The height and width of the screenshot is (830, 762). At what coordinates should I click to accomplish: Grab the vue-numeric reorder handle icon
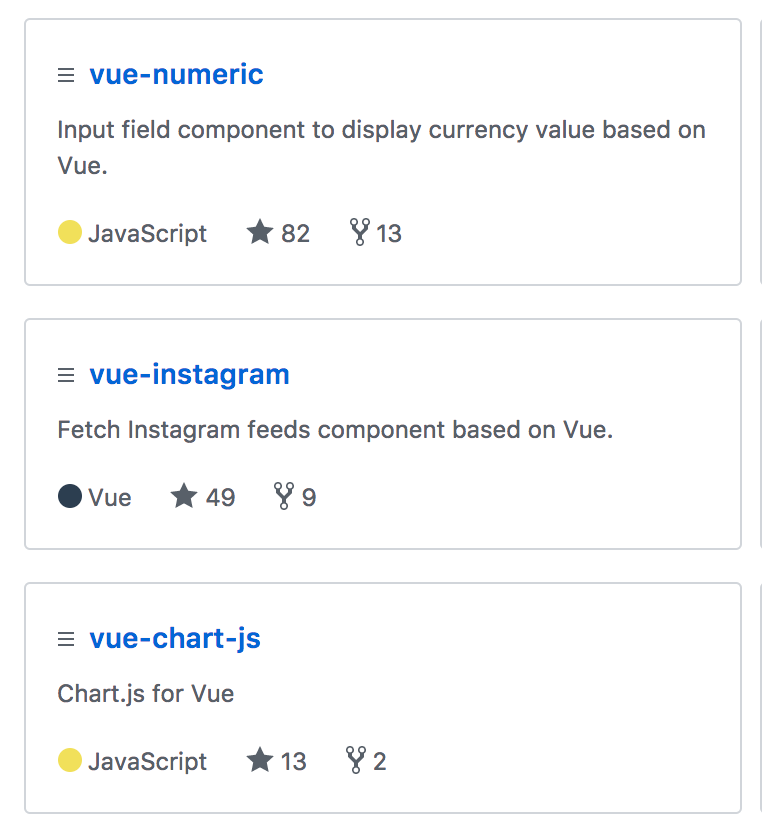66,75
